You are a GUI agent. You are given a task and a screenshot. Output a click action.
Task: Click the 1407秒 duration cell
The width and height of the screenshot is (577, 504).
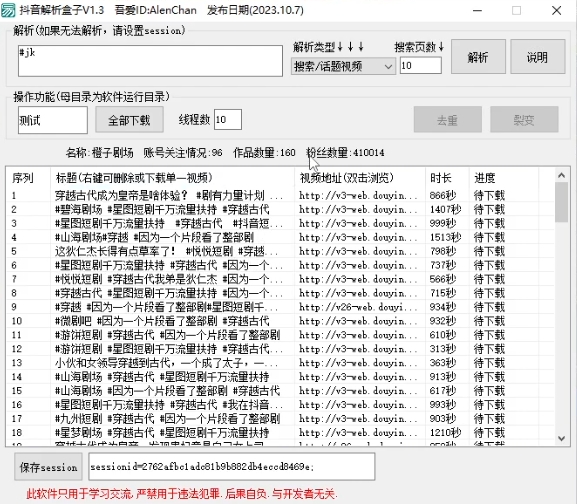[x=445, y=209]
